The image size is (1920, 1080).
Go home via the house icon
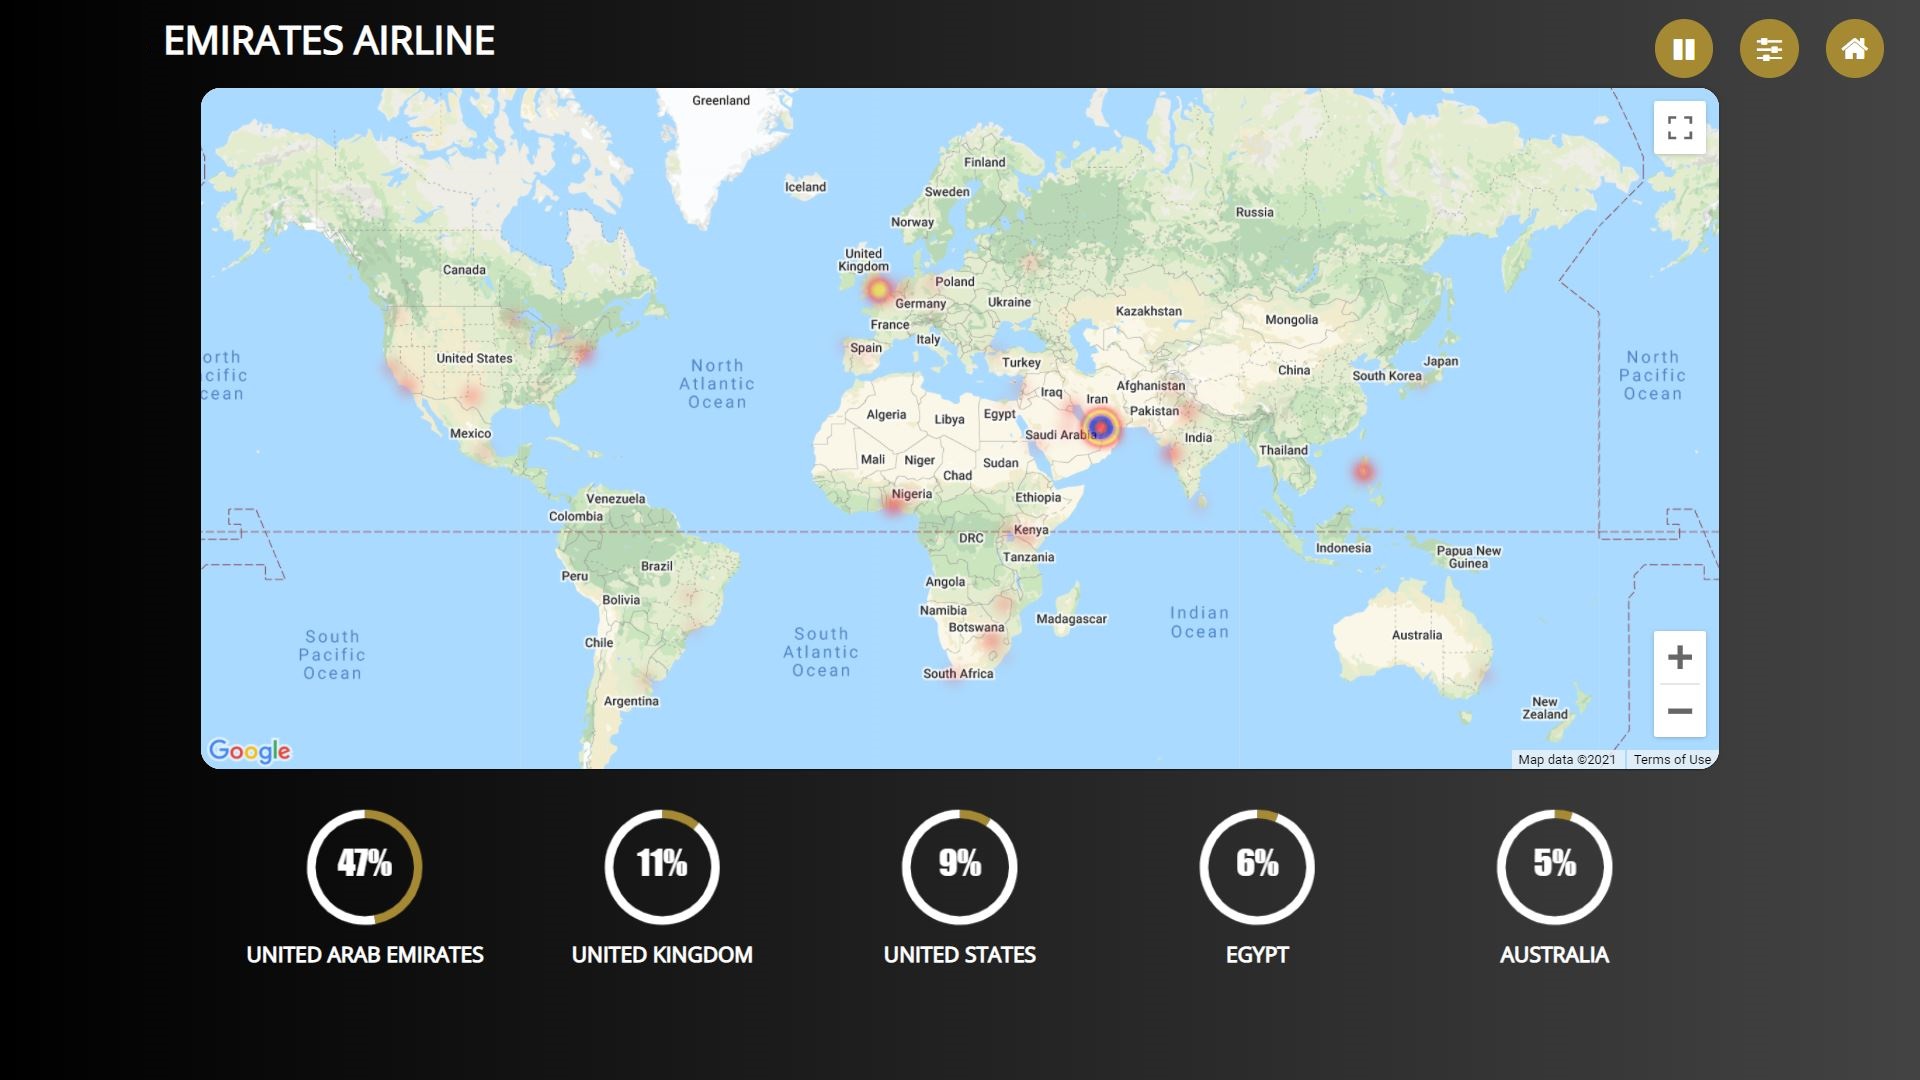pos(1855,48)
